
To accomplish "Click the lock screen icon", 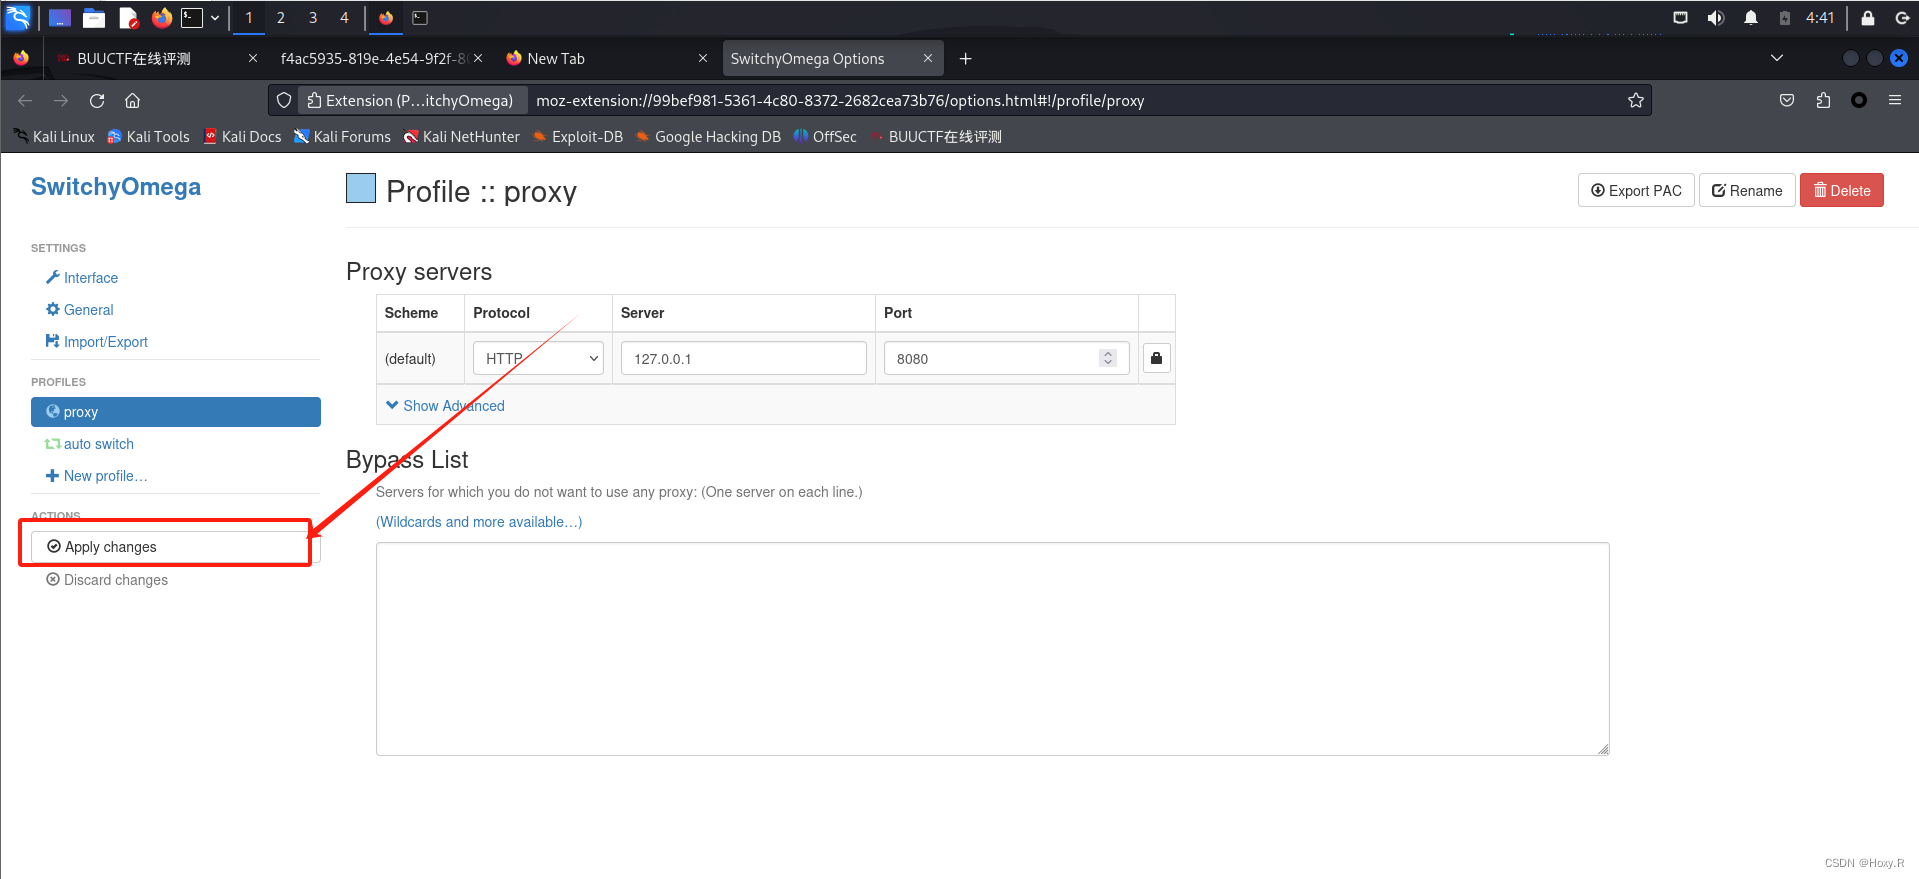I will (x=1867, y=18).
